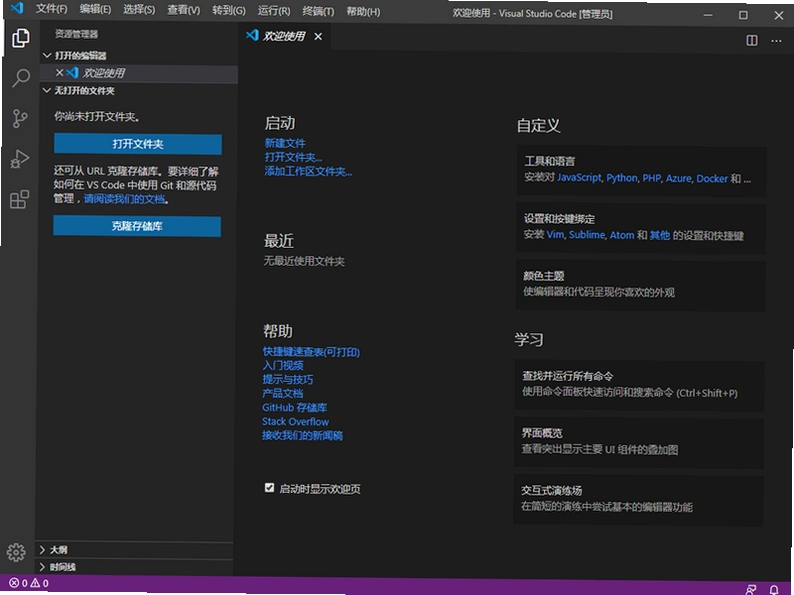The width and height of the screenshot is (794, 595).
Task: Click the PHP link in 工具和语言
Action: [x=652, y=178]
